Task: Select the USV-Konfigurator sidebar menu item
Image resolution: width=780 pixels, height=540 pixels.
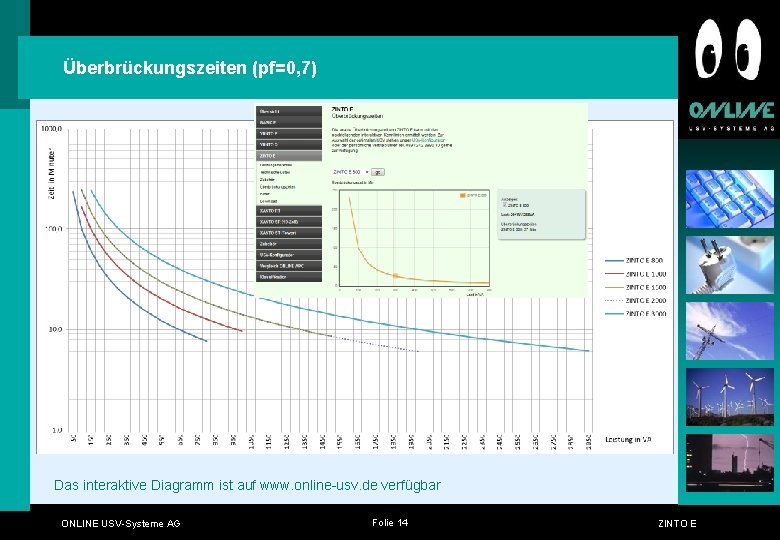Action: 289,255
